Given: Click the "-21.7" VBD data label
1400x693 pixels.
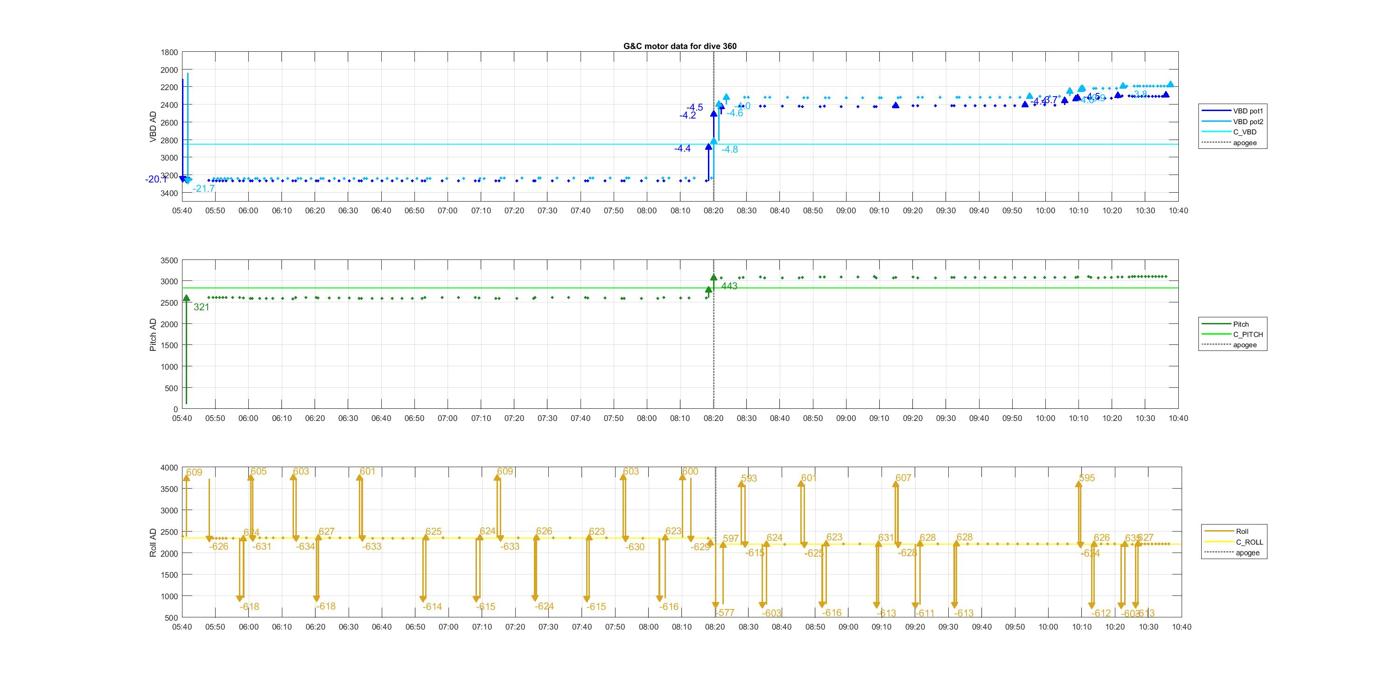Looking at the screenshot, I should pyautogui.click(x=204, y=189).
